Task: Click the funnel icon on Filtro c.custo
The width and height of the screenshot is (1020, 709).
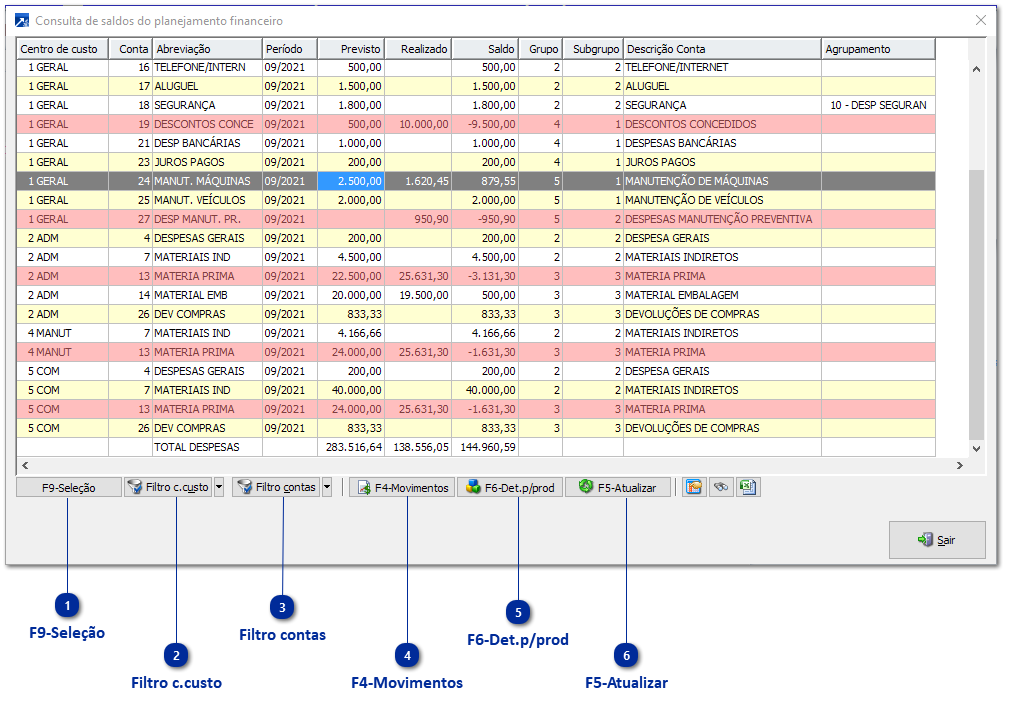Action: click(x=136, y=488)
